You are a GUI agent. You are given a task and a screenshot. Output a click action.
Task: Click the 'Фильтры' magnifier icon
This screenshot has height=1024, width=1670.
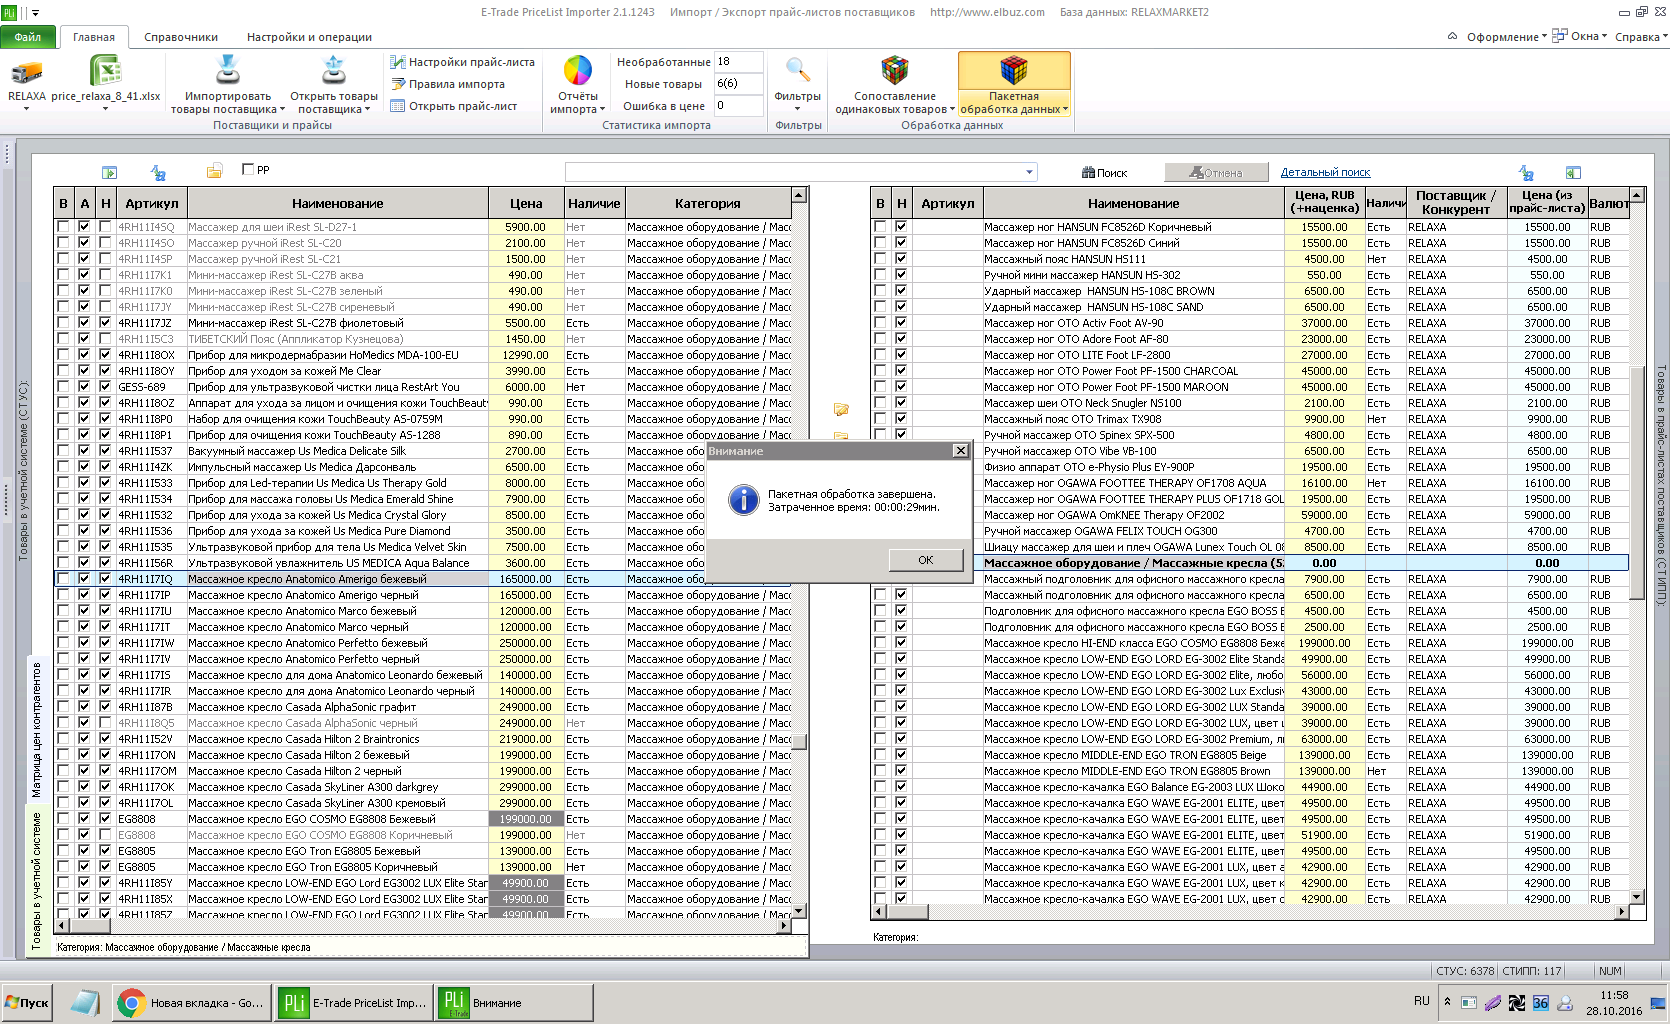coord(797,70)
